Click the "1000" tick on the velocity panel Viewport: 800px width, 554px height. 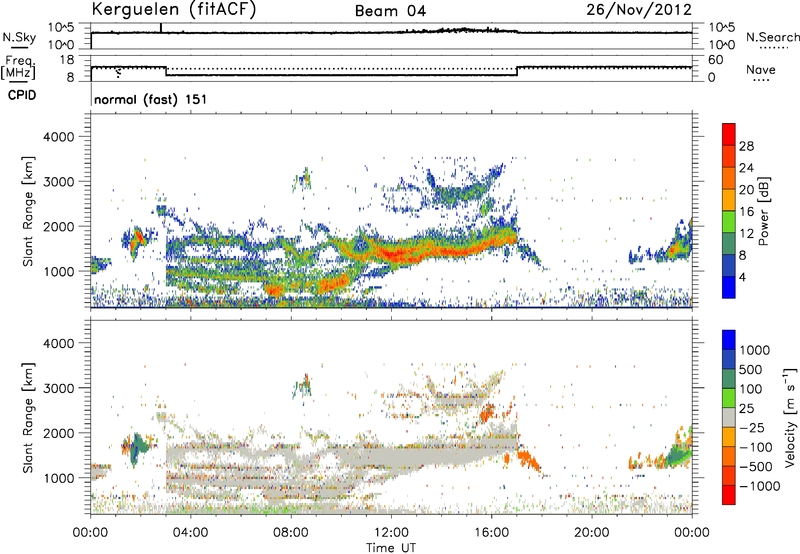click(59, 479)
